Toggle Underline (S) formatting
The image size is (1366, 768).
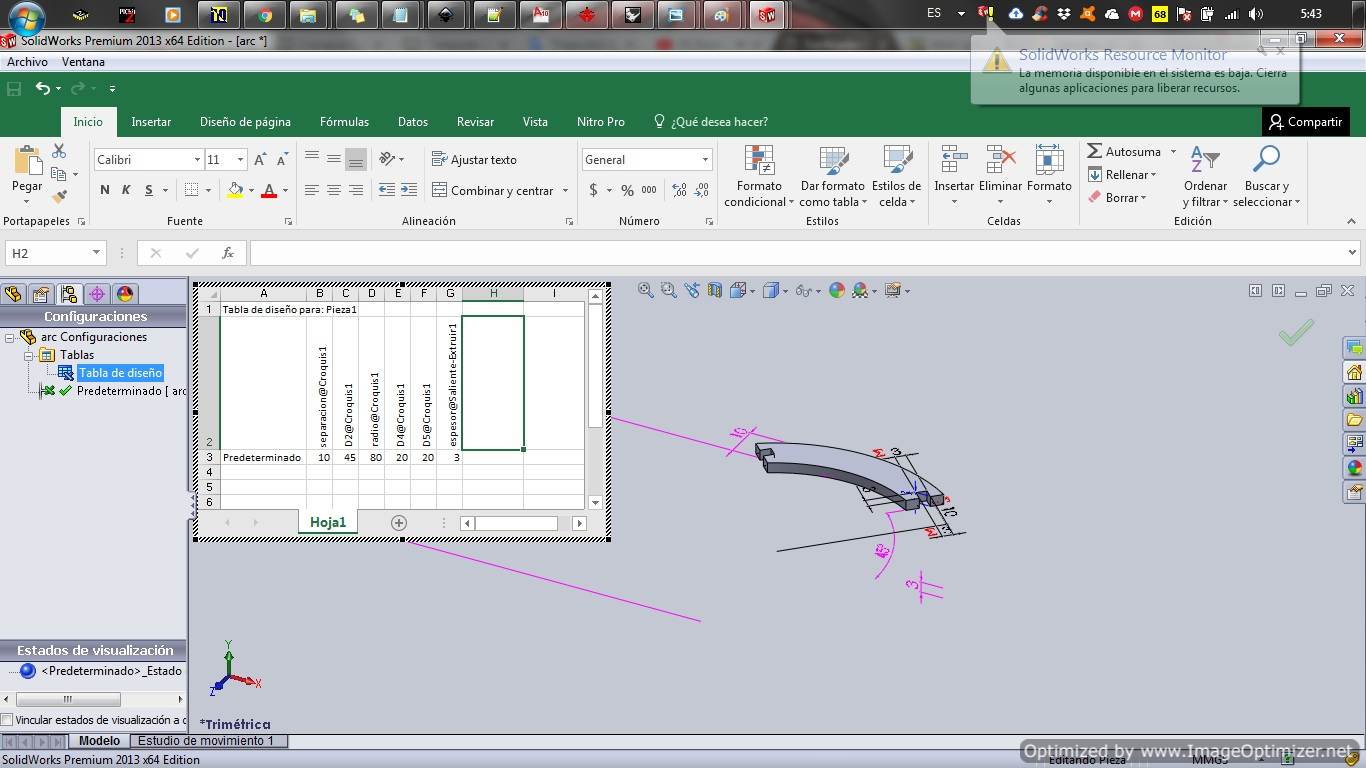pyautogui.click(x=149, y=190)
